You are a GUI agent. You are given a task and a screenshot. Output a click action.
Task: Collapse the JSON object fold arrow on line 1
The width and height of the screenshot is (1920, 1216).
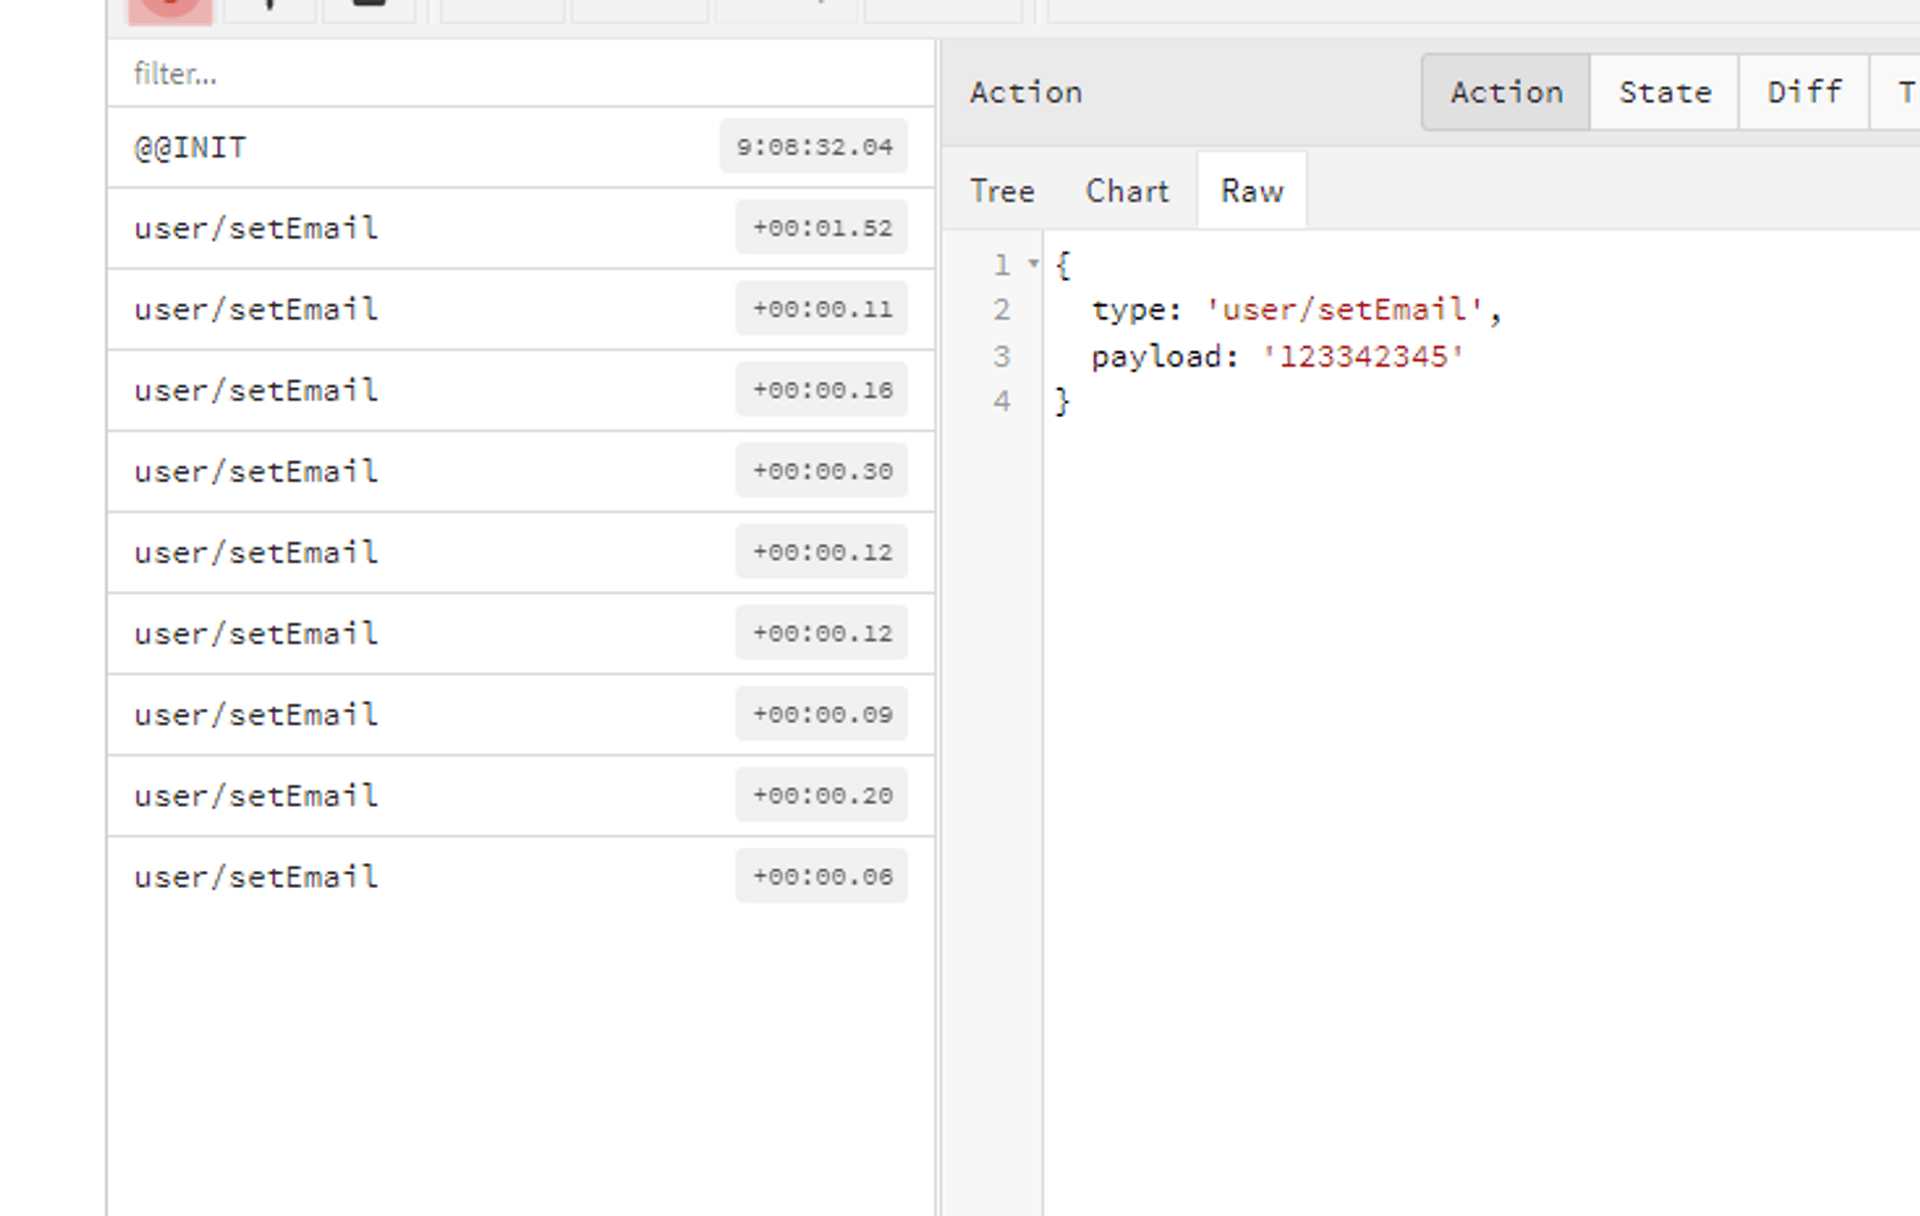tap(1033, 264)
